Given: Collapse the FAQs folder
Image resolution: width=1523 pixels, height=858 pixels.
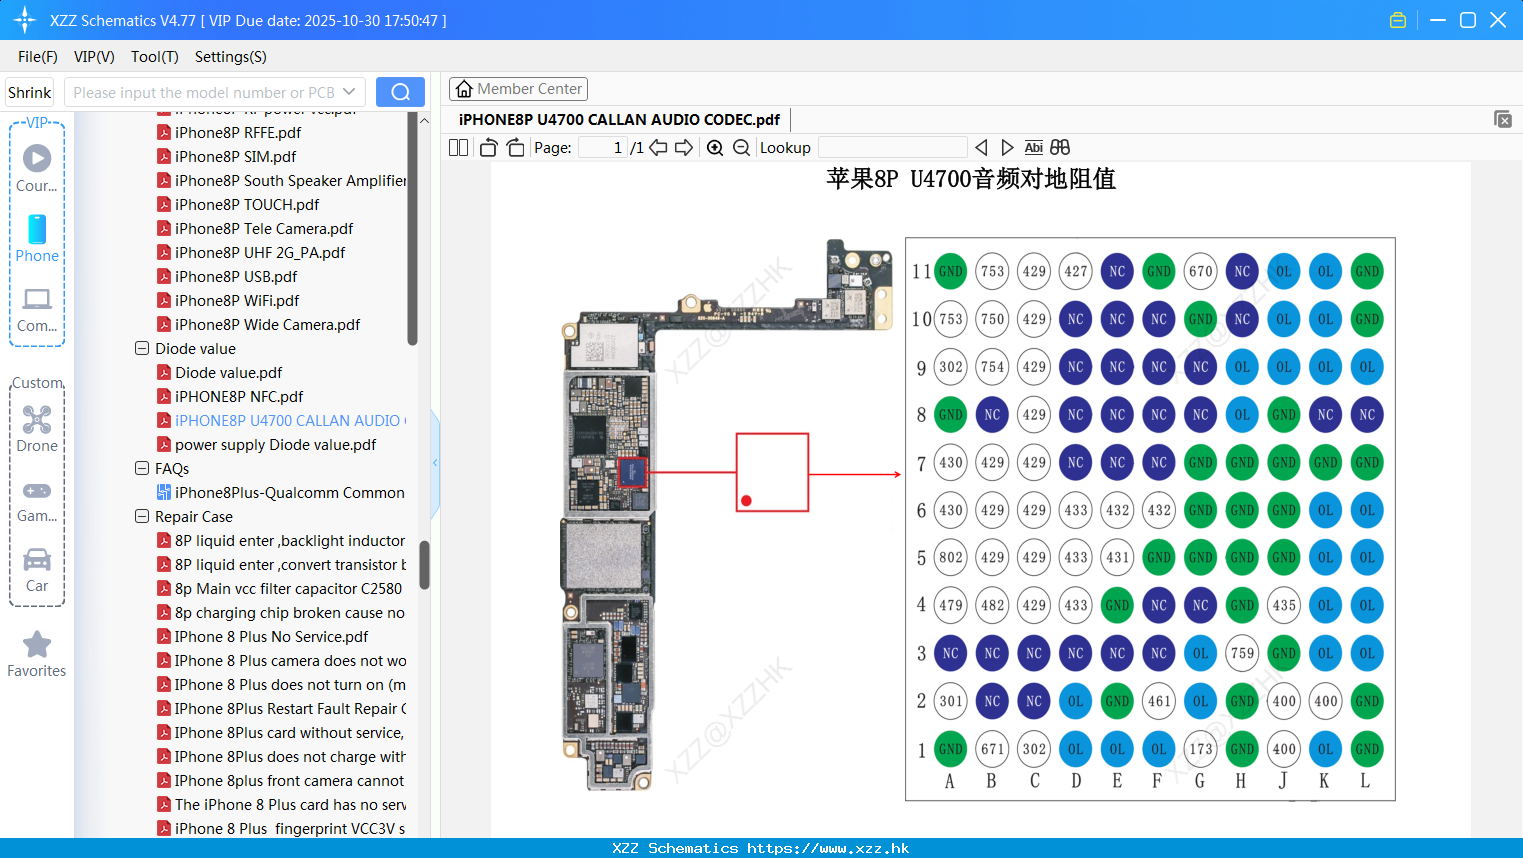Looking at the screenshot, I should (142, 468).
